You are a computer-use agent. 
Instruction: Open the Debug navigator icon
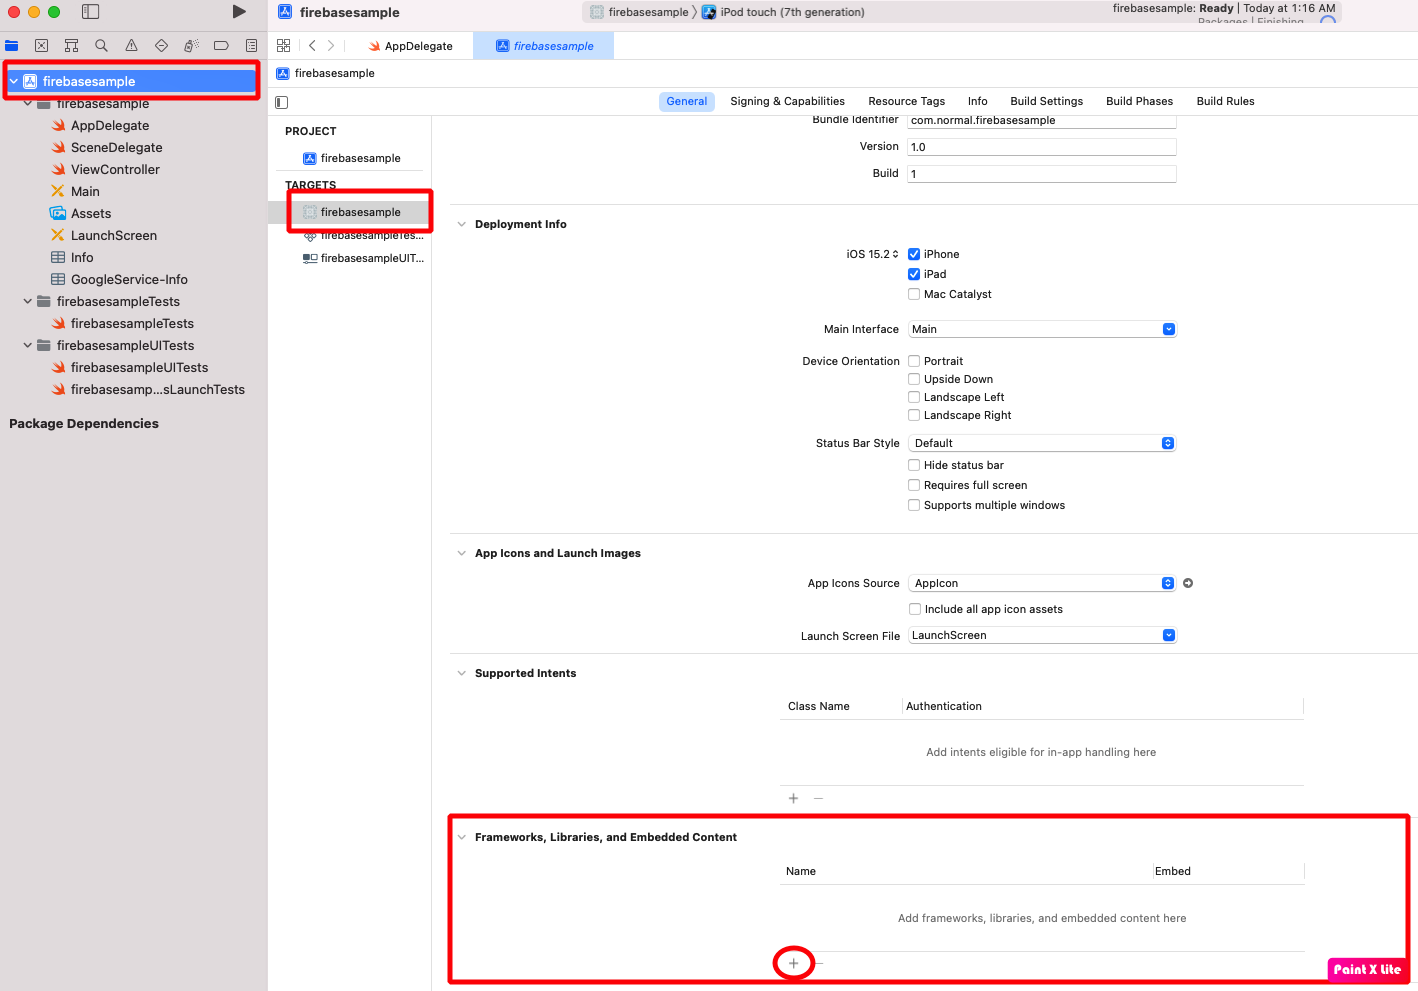pos(191,46)
